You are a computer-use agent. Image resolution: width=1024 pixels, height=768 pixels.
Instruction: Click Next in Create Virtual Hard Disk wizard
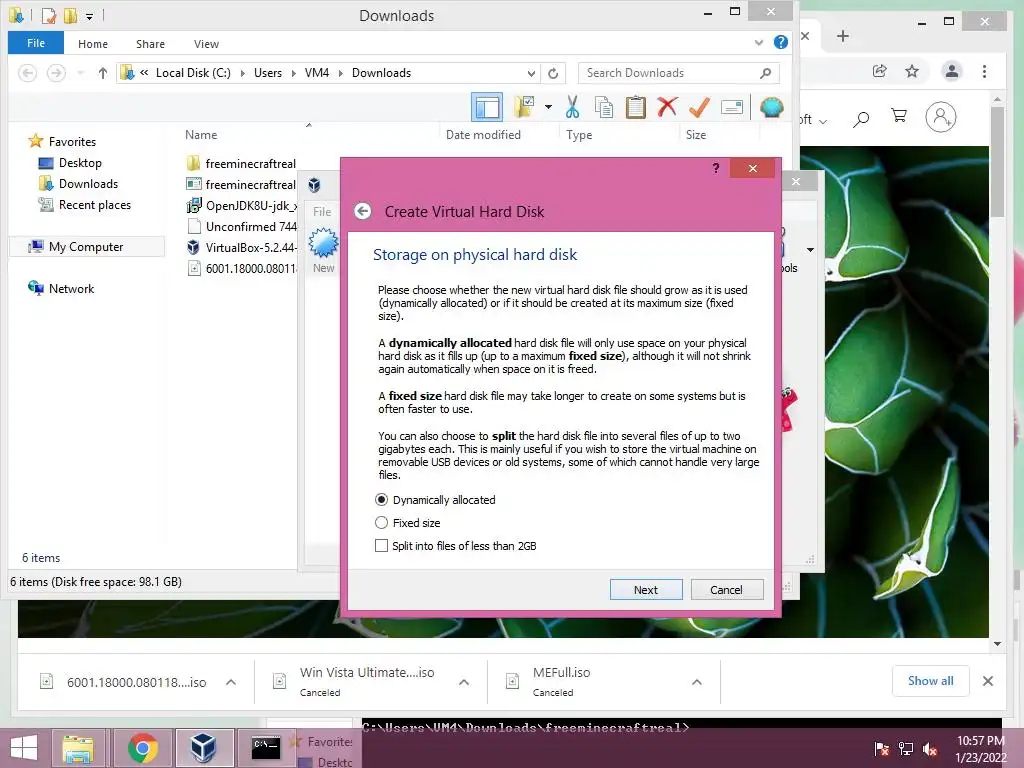coord(646,590)
